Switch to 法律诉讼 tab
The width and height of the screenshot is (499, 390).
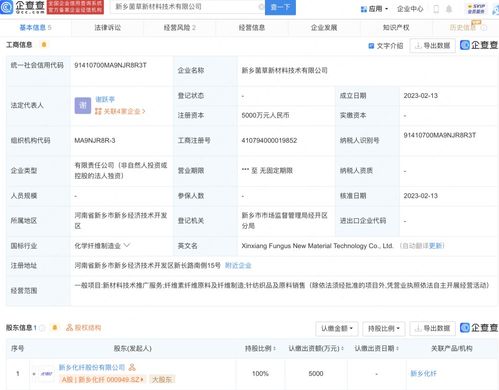[107, 28]
